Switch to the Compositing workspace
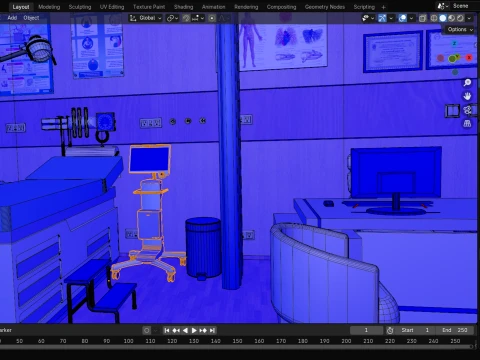 point(281,7)
